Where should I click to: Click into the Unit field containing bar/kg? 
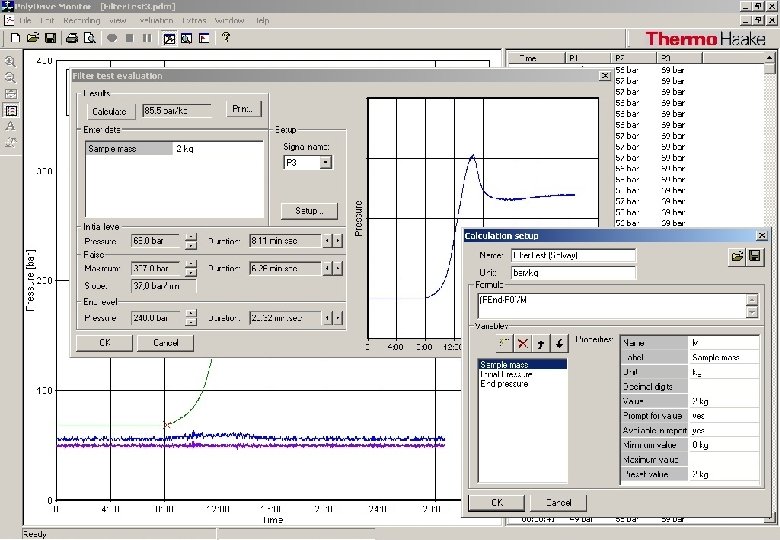tap(573, 272)
